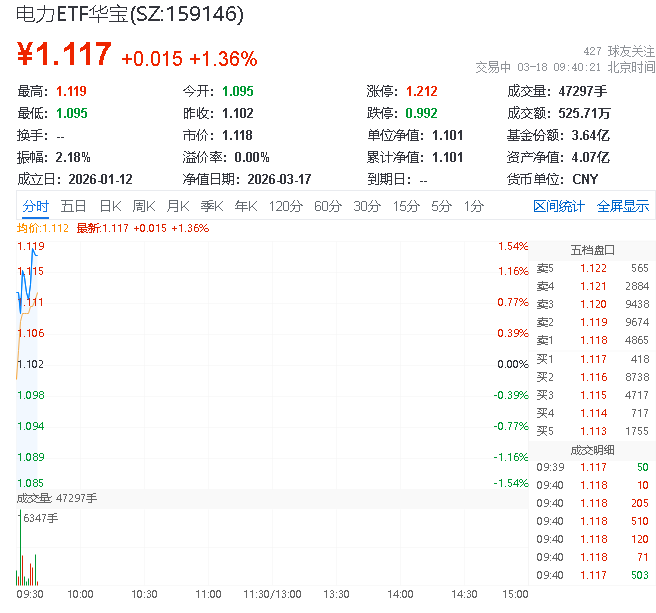The height and width of the screenshot is (613, 656).
Task: Click the 成立日 date 2026-01-12
Action: 100,180
